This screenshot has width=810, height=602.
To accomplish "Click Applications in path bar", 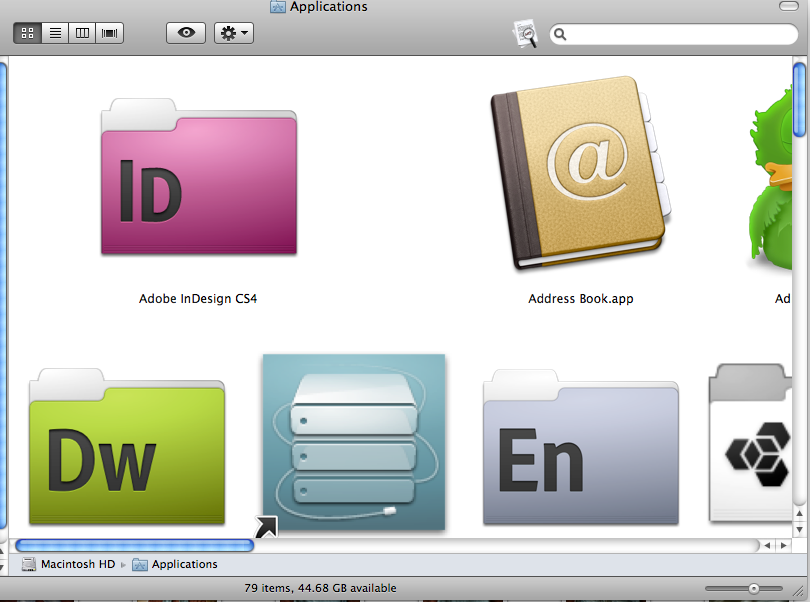I will coord(175,564).
